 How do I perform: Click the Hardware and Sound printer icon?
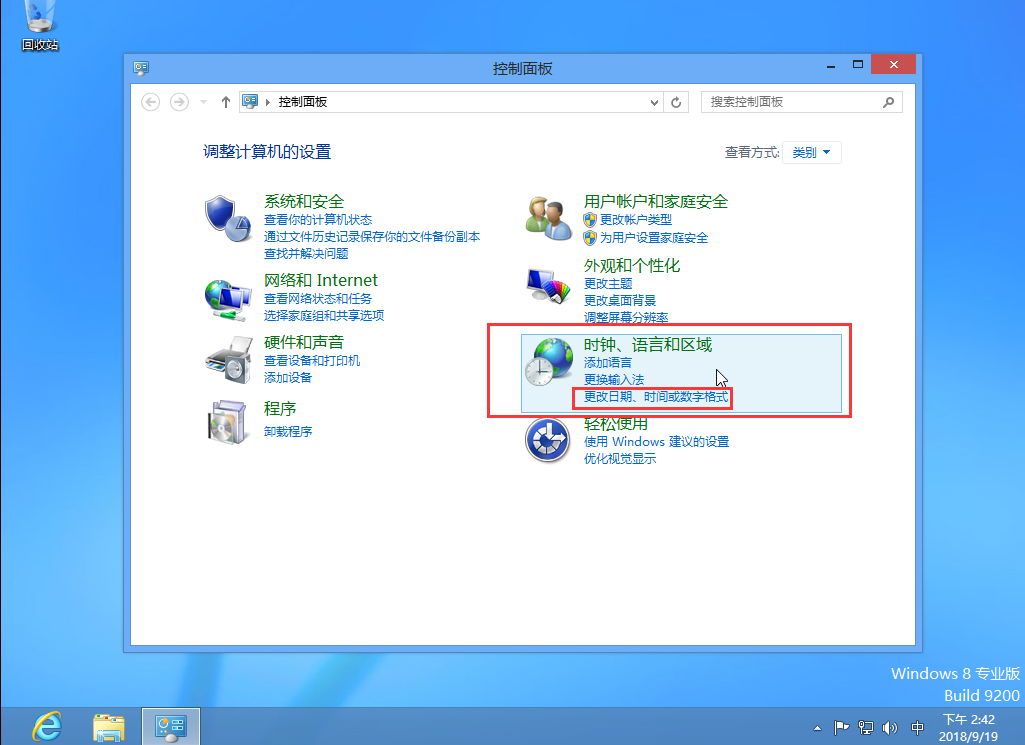click(x=227, y=360)
